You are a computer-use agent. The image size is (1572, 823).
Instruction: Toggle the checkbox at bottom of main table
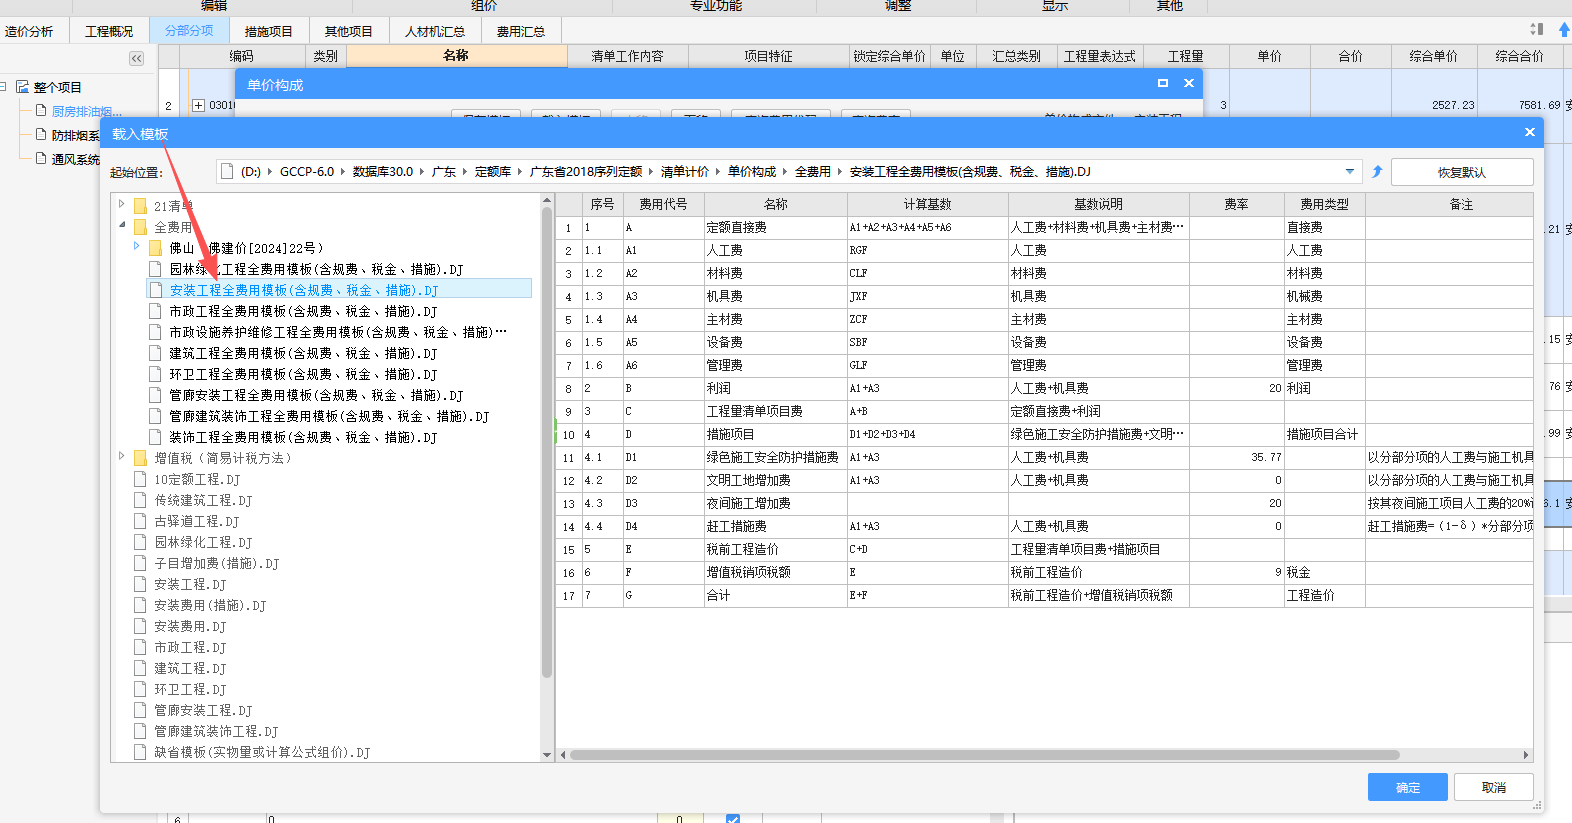tap(733, 819)
